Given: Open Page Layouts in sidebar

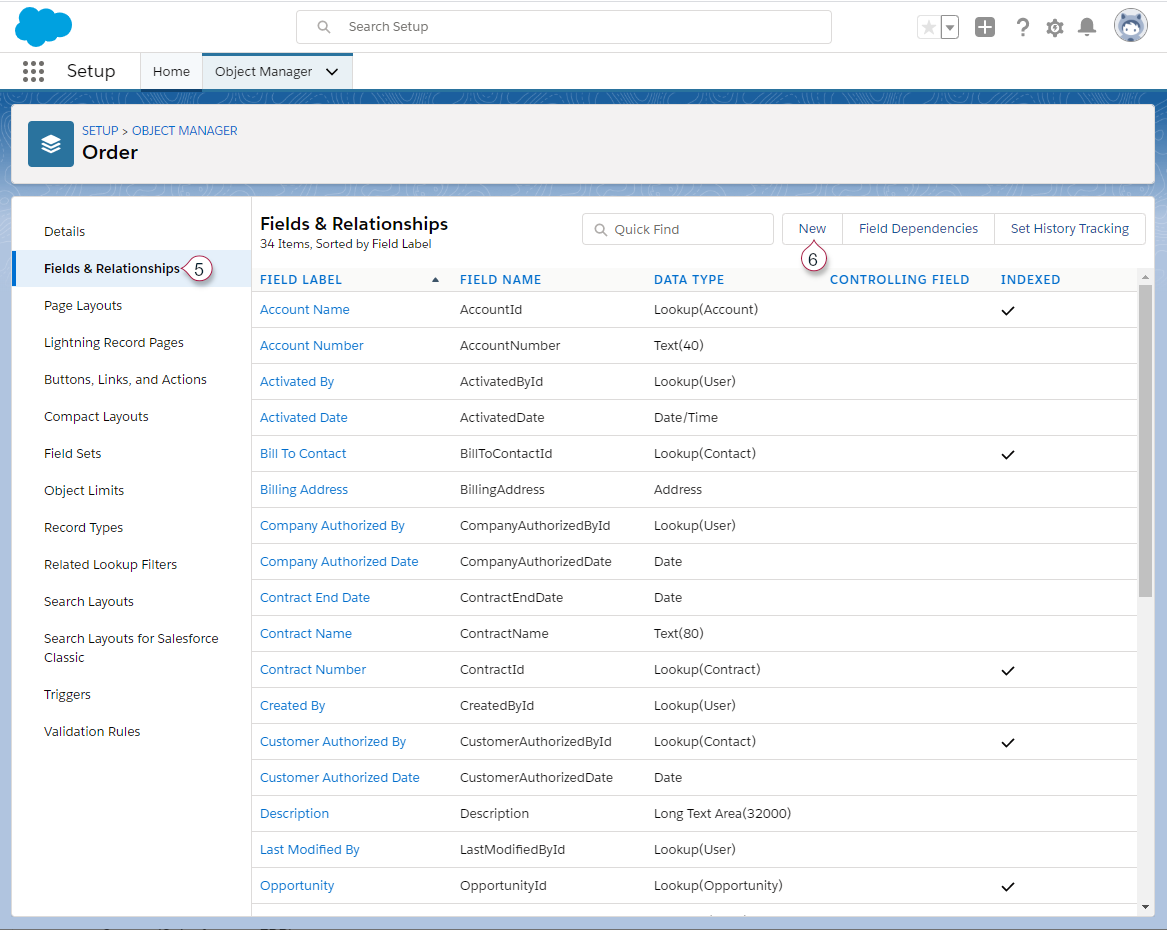Looking at the screenshot, I should (x=83, y=306).
